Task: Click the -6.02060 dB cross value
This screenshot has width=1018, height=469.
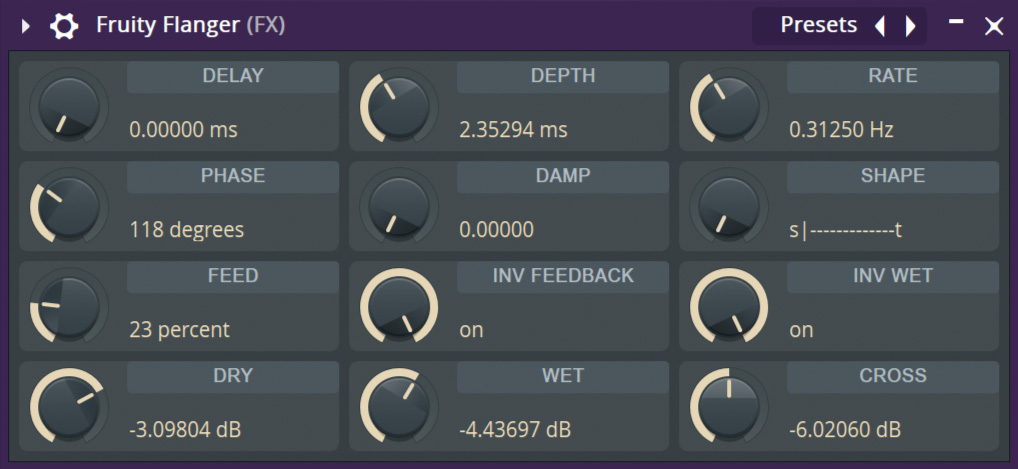Action: 845,430
